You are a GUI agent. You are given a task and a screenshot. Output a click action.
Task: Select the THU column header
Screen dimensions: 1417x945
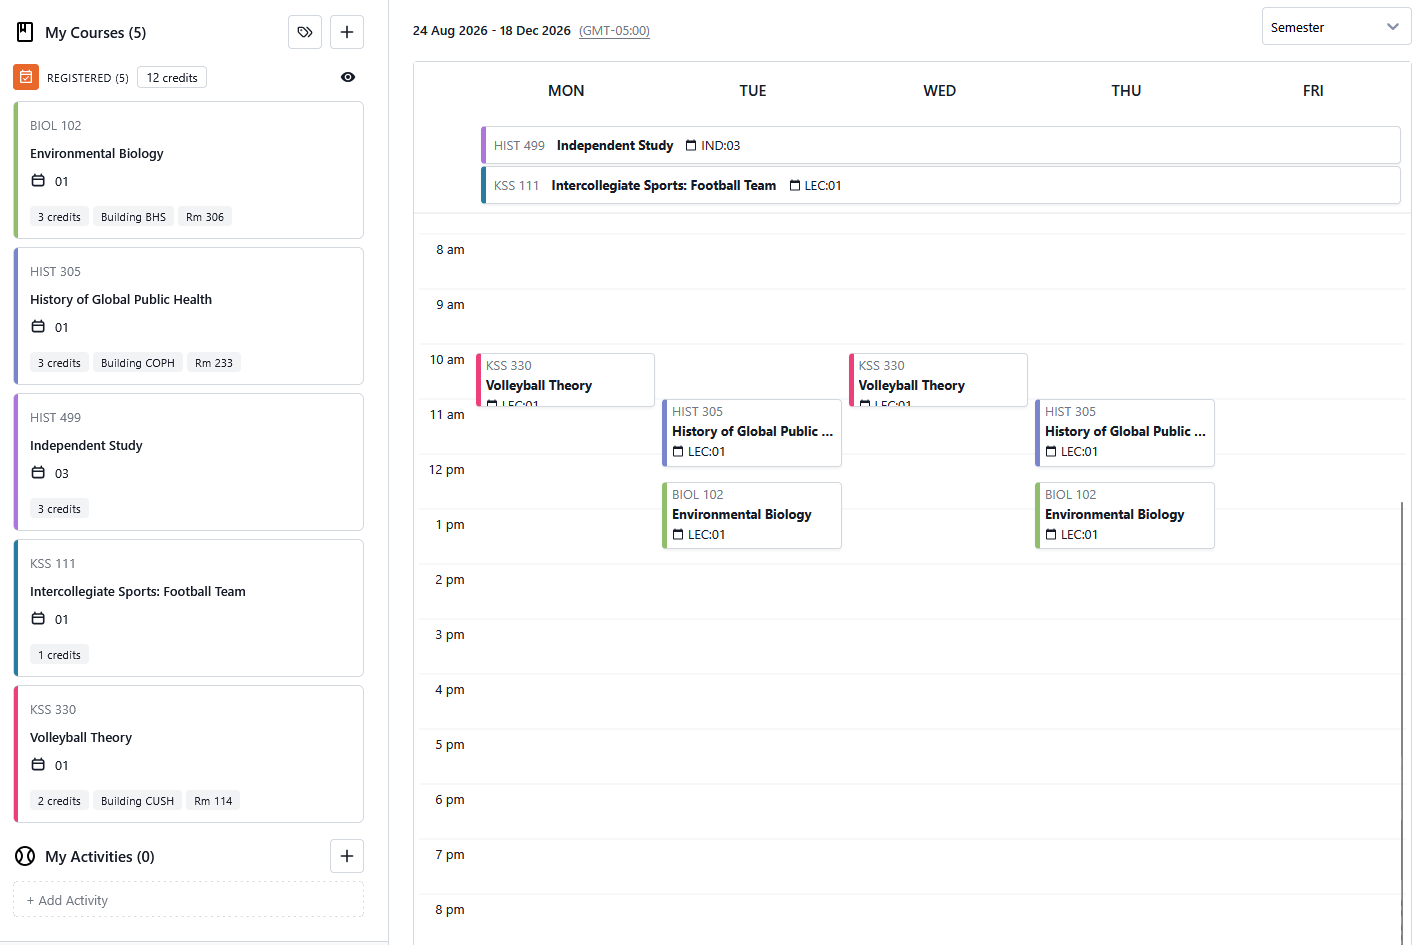(x=1126, y=91)
